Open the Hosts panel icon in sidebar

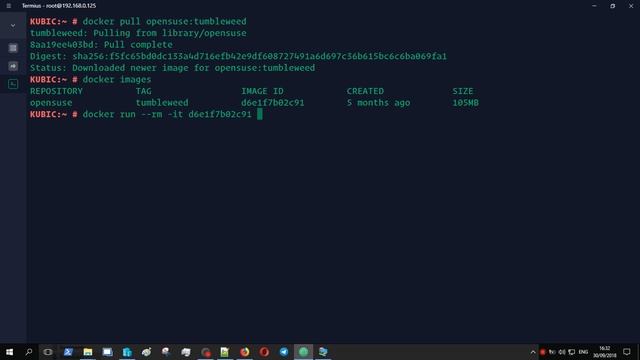click(13, 48)
